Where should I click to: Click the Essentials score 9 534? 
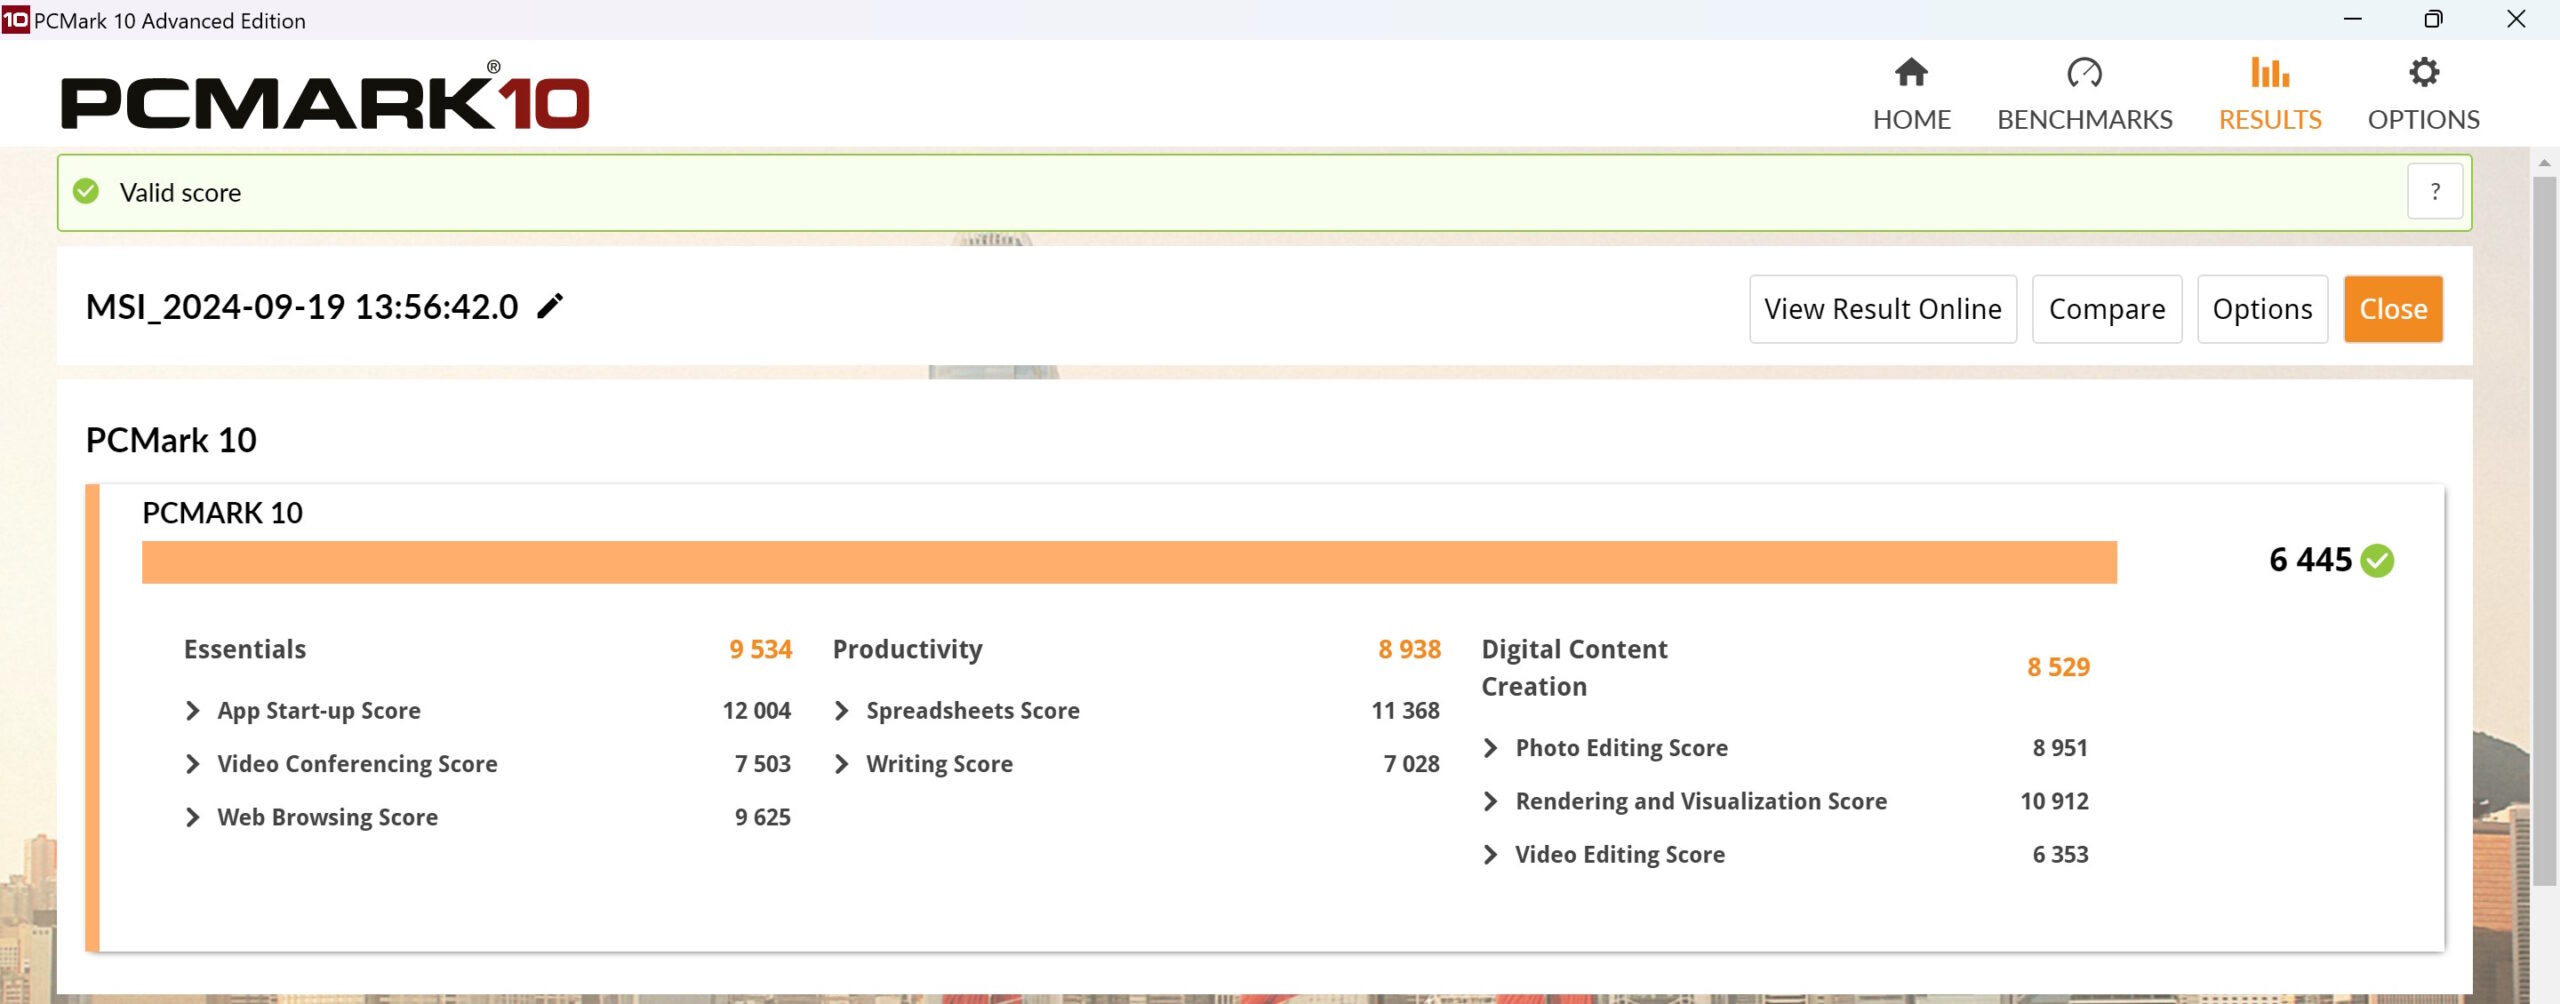point(760,649)
